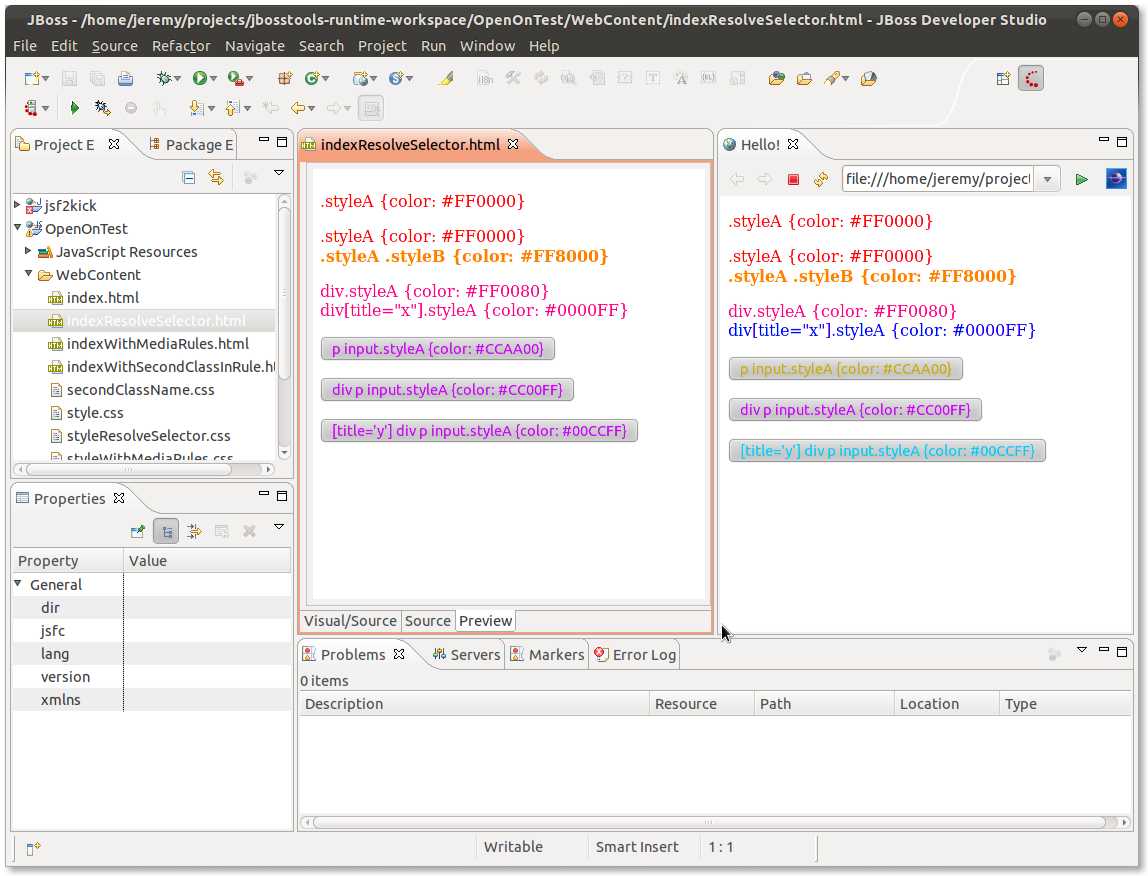Click the Open Perspective icon

1003,78
